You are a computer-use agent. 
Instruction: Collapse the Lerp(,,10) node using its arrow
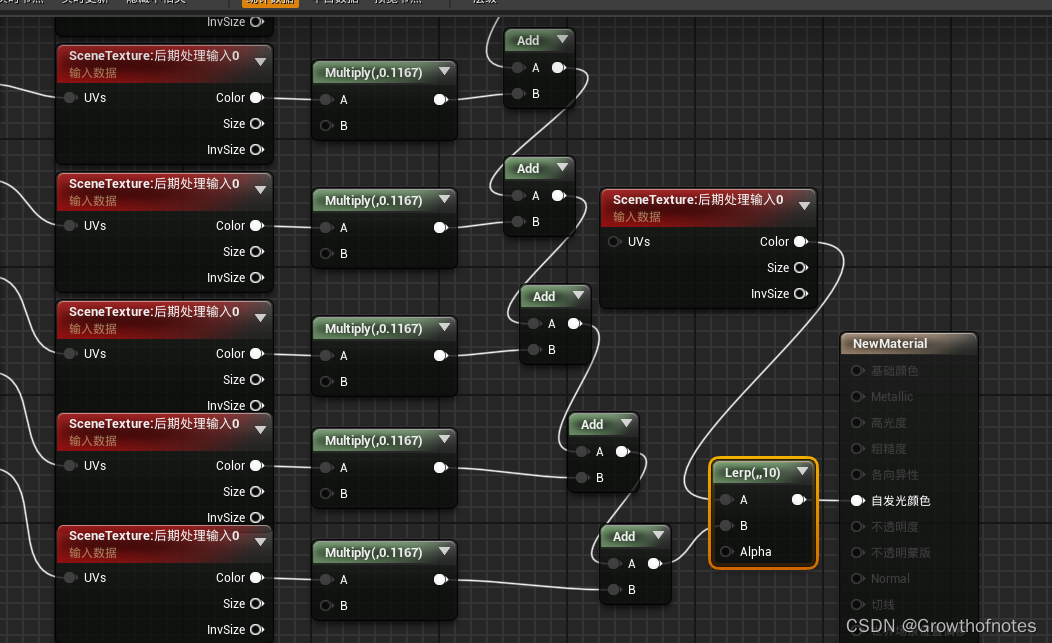[x=802, y=472]
